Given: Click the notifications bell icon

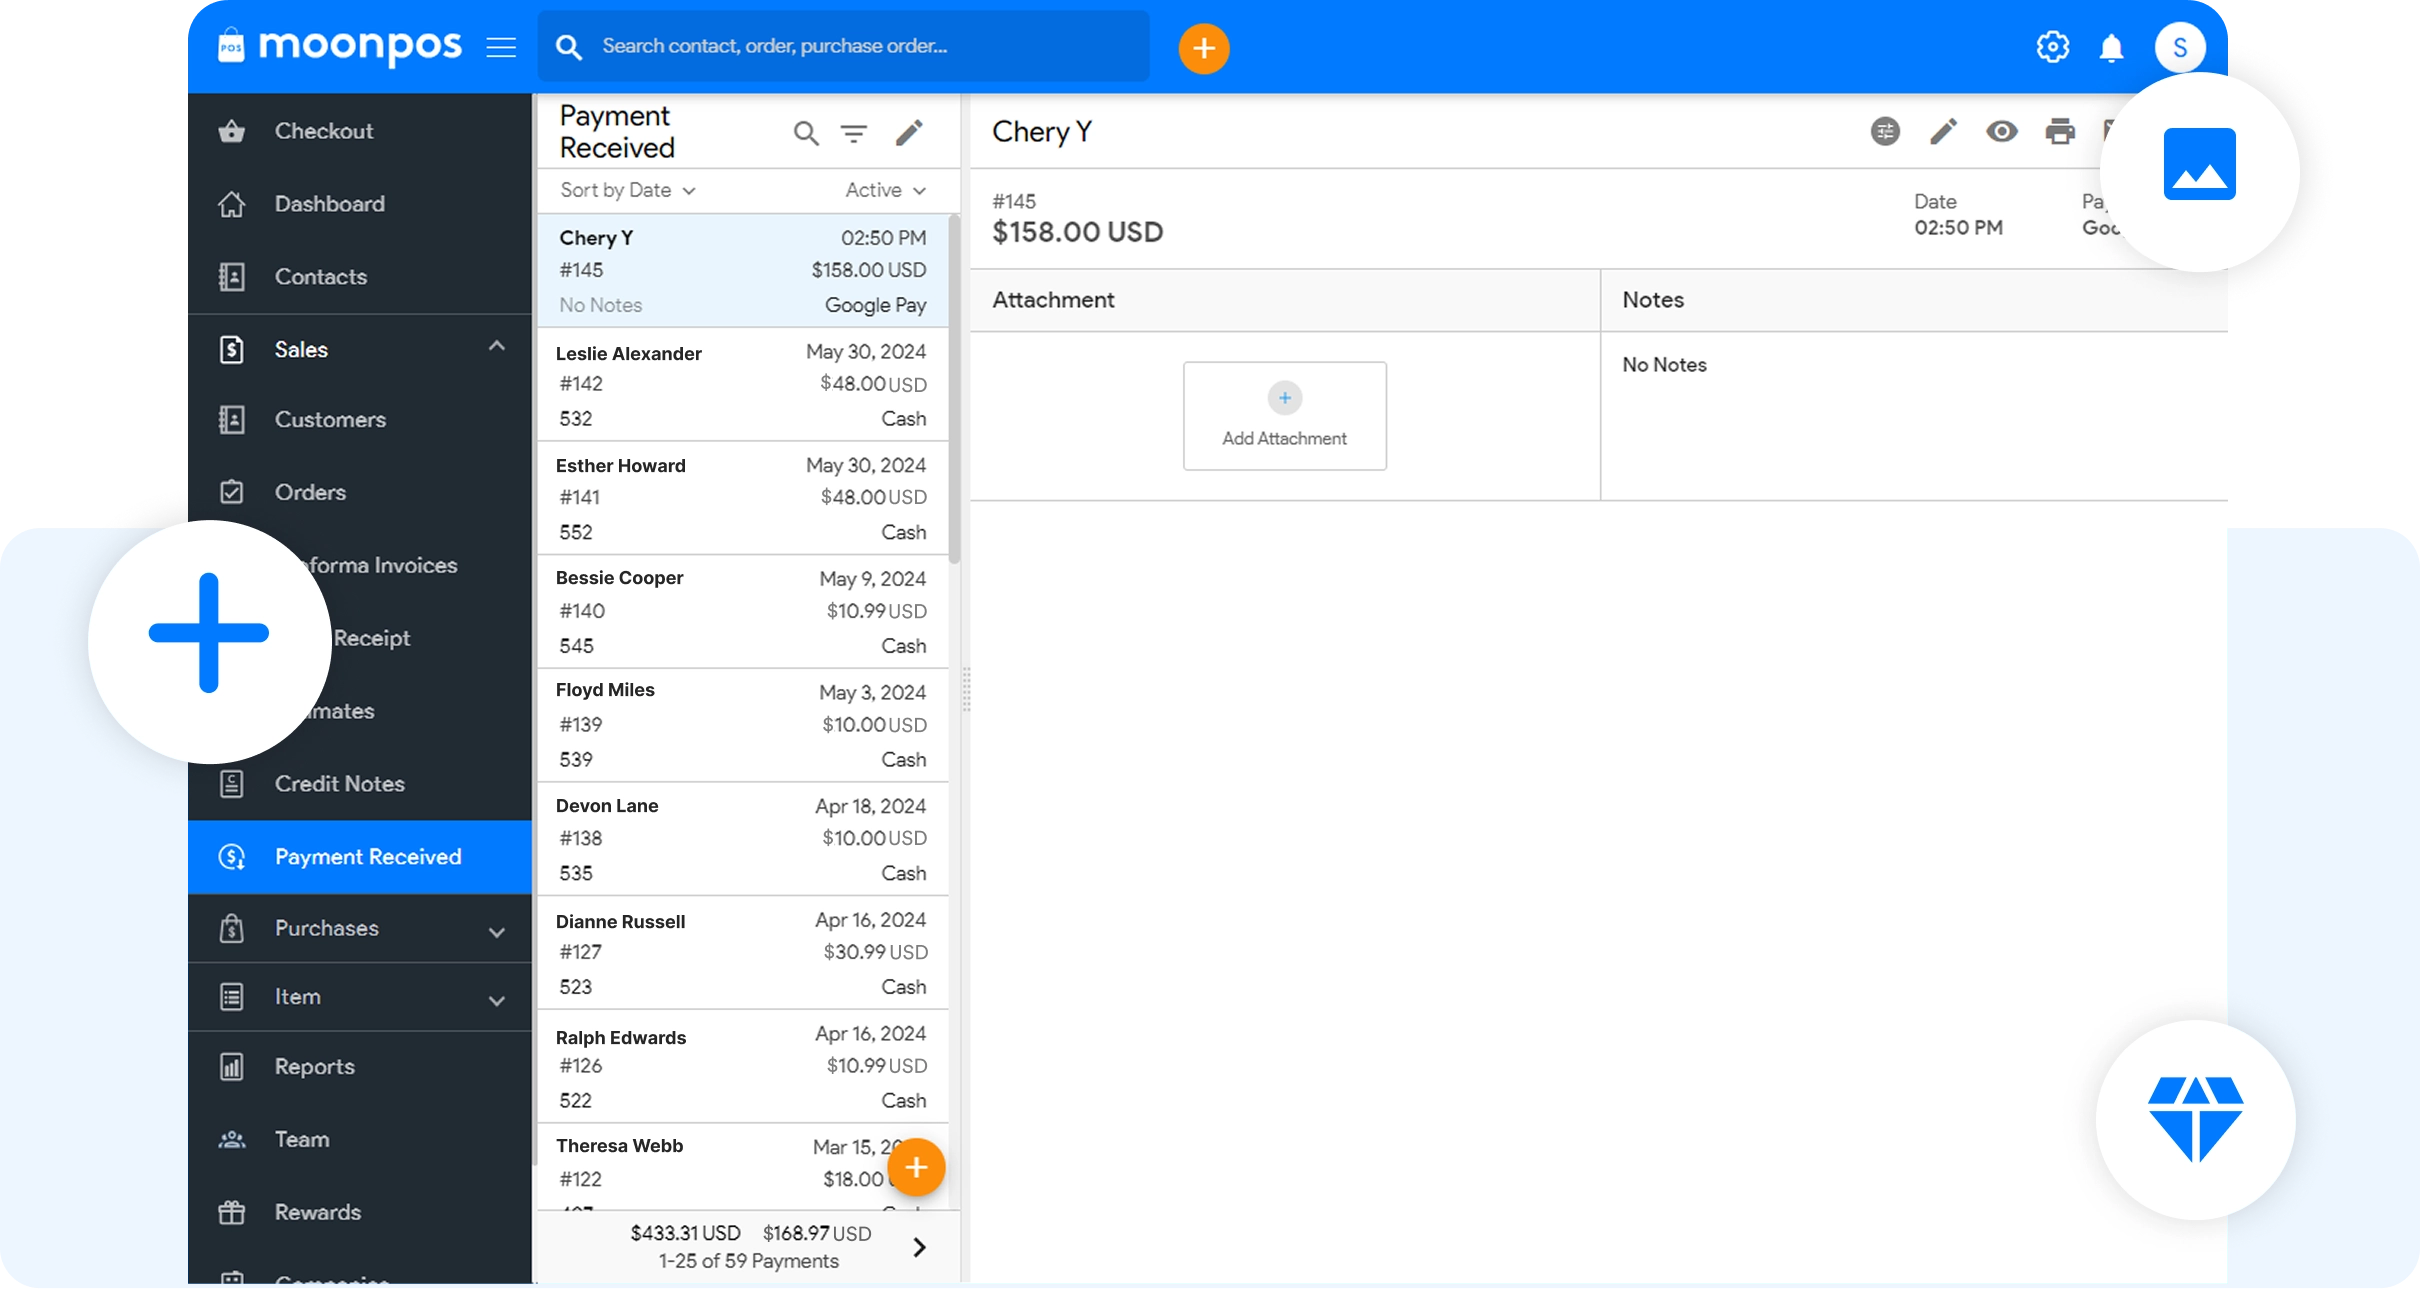Looking at the screenshot, I should [2112, 46].
